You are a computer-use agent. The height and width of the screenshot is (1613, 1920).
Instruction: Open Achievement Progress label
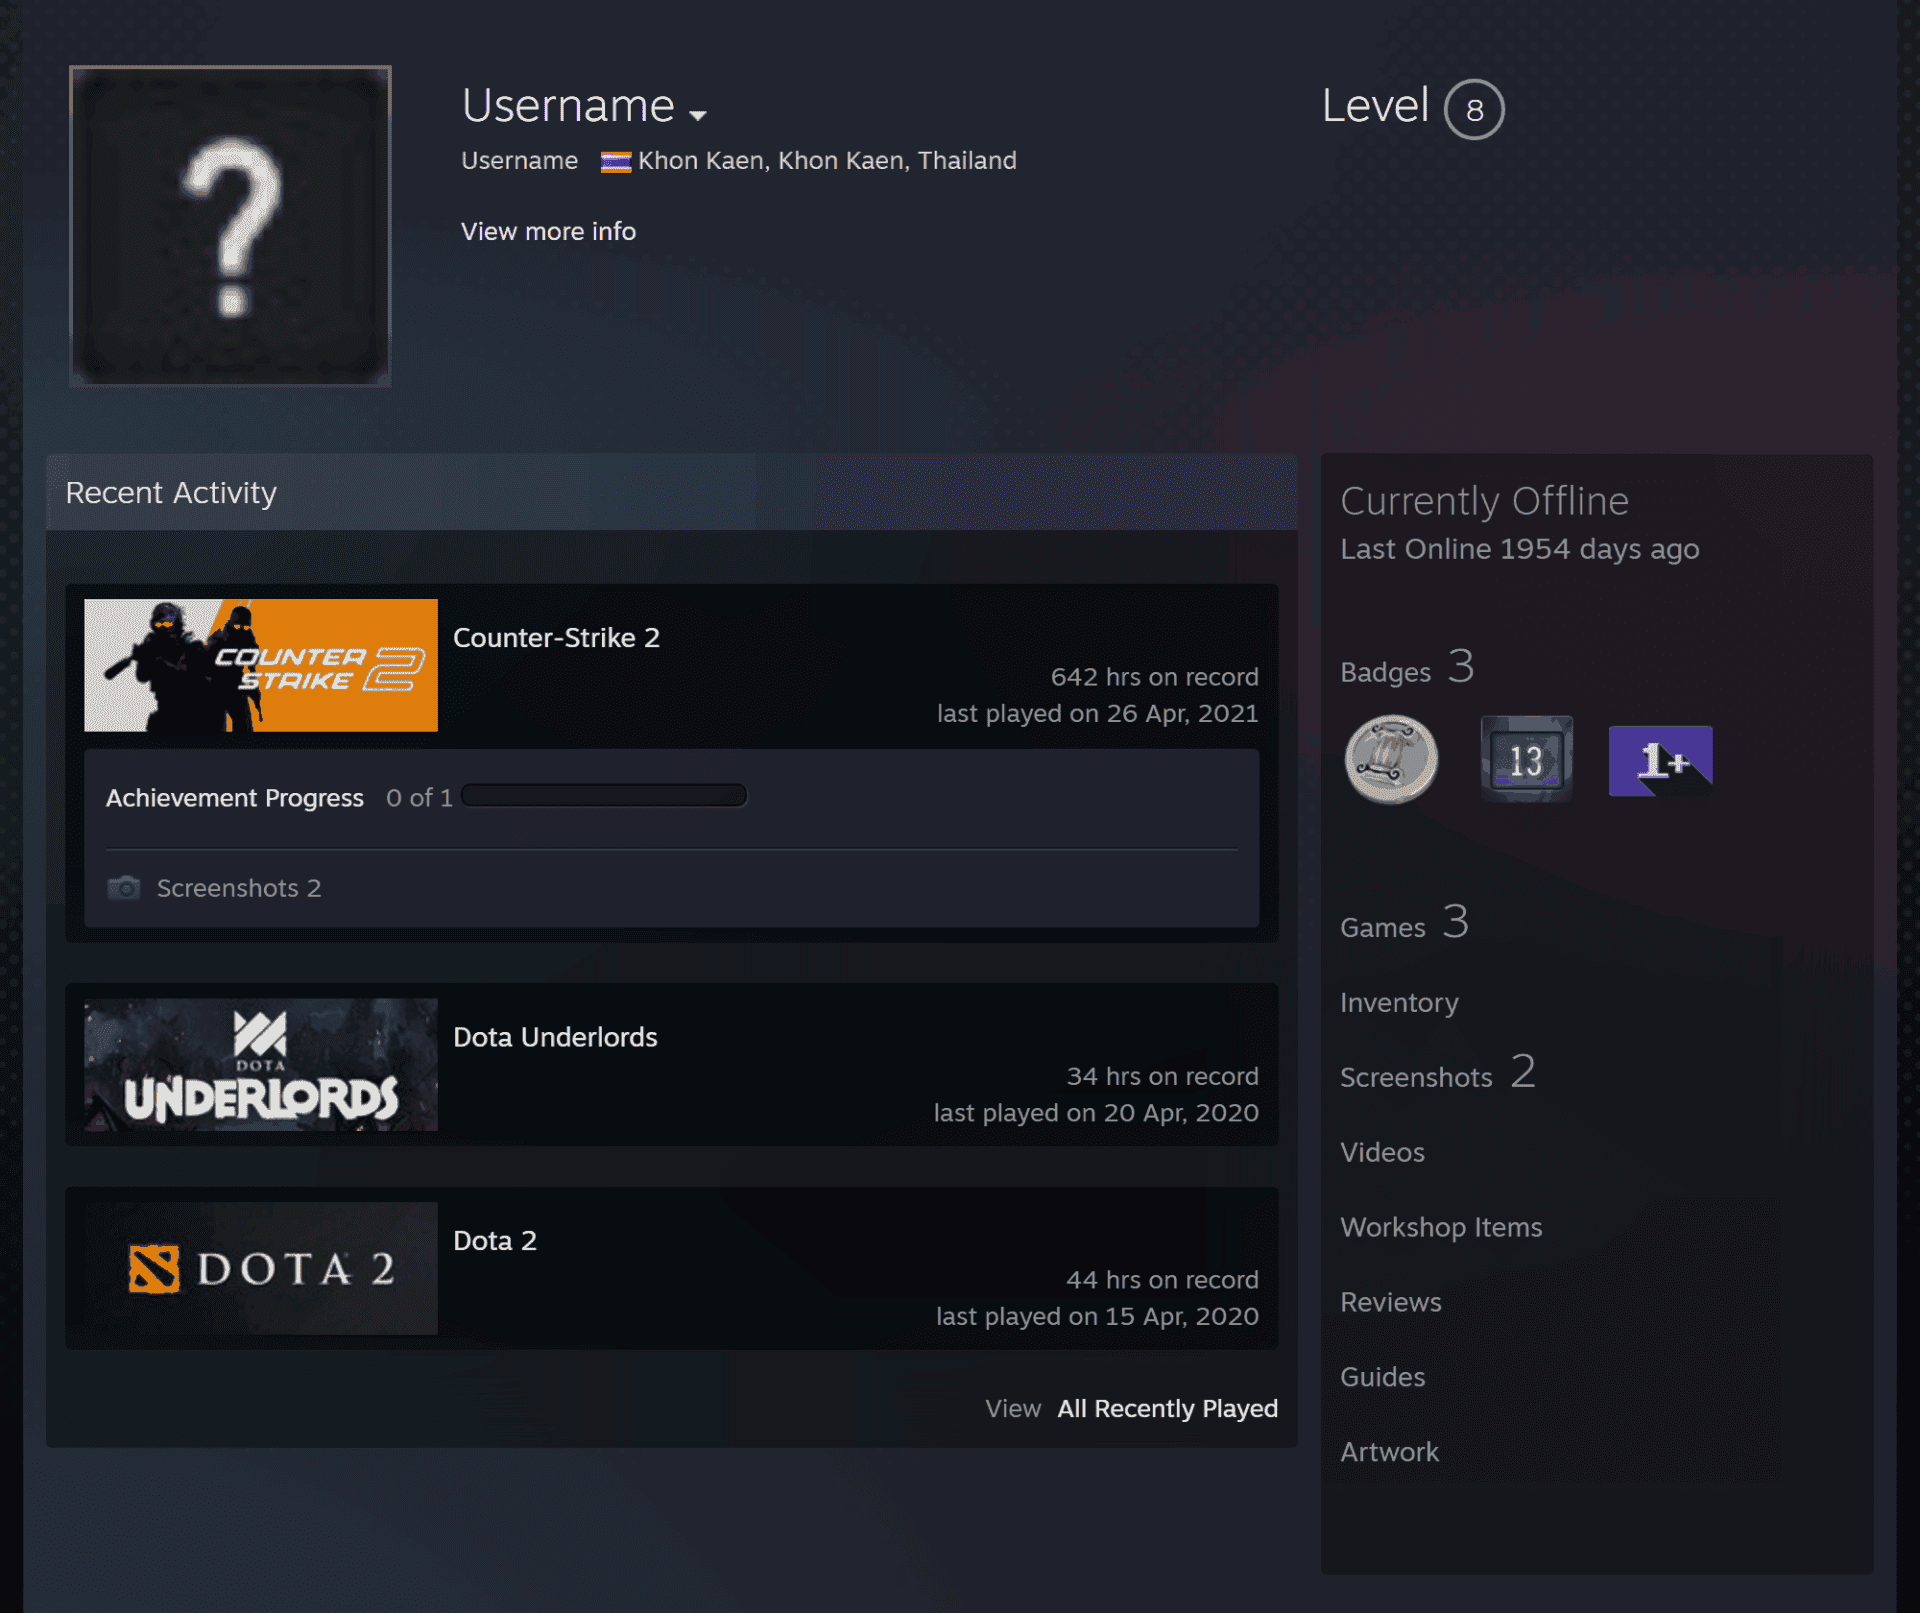tap(235, 798)
